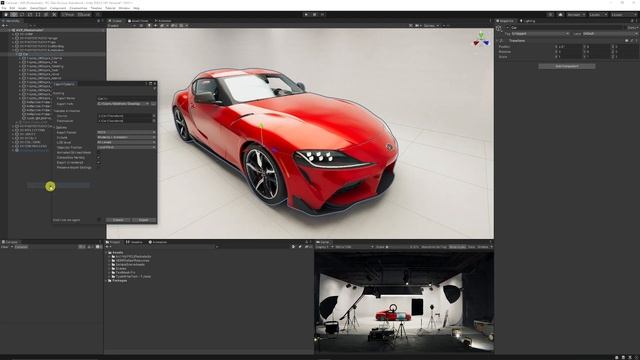Viewport: 640px width, 360px height.
Task: Open the Object Position dropdown
Action: (x=126, y=147)
